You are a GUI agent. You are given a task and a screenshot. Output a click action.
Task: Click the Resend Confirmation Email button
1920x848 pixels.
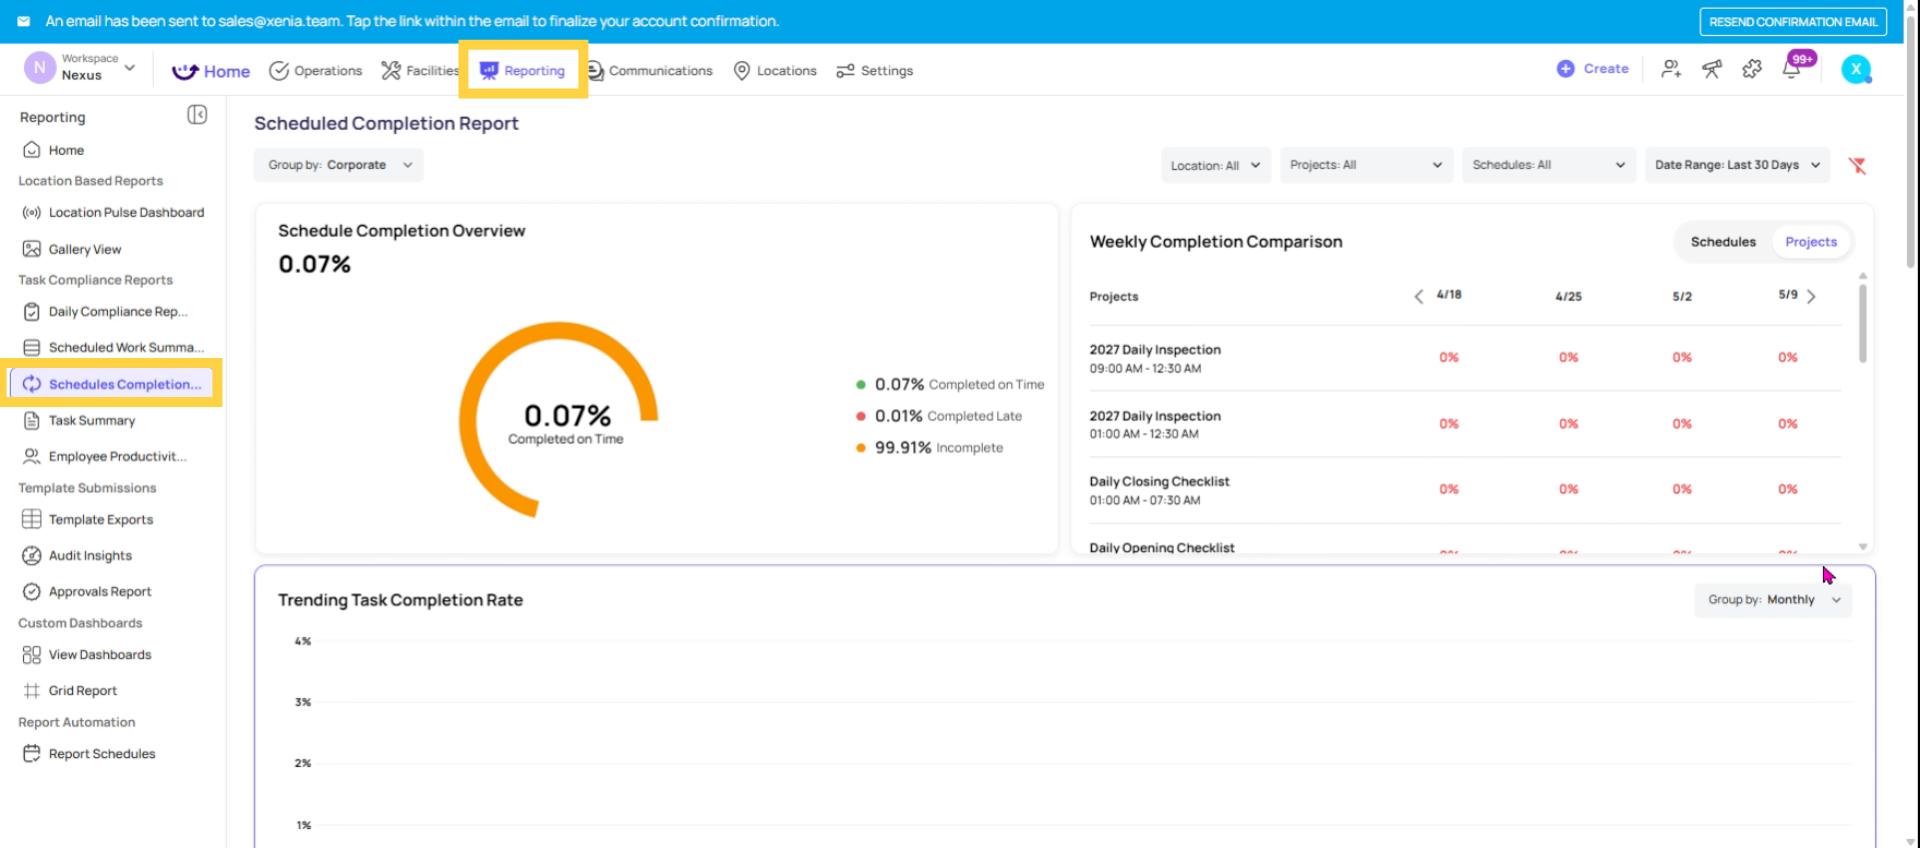click(x=1793, y=22)
